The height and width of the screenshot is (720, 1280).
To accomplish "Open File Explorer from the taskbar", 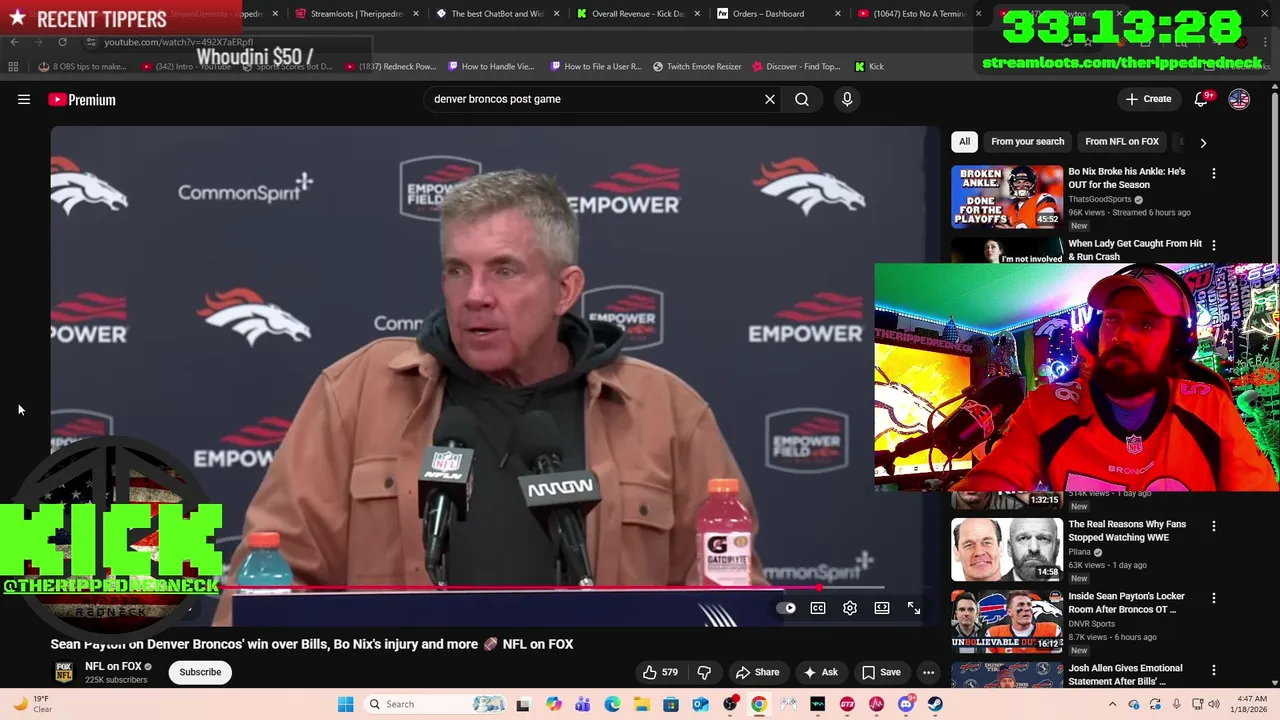I will click(641, 704).
